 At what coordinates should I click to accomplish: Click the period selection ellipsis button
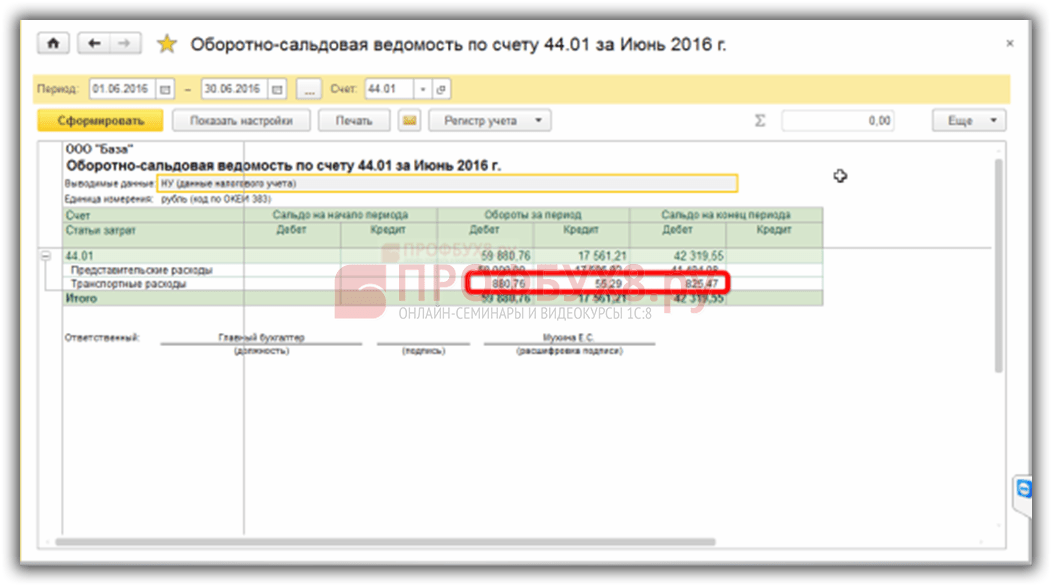click(x=309, y=89)
